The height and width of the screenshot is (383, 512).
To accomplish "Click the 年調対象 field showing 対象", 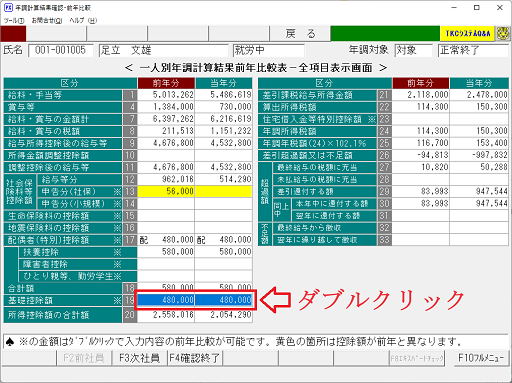I will click(413, 51).
